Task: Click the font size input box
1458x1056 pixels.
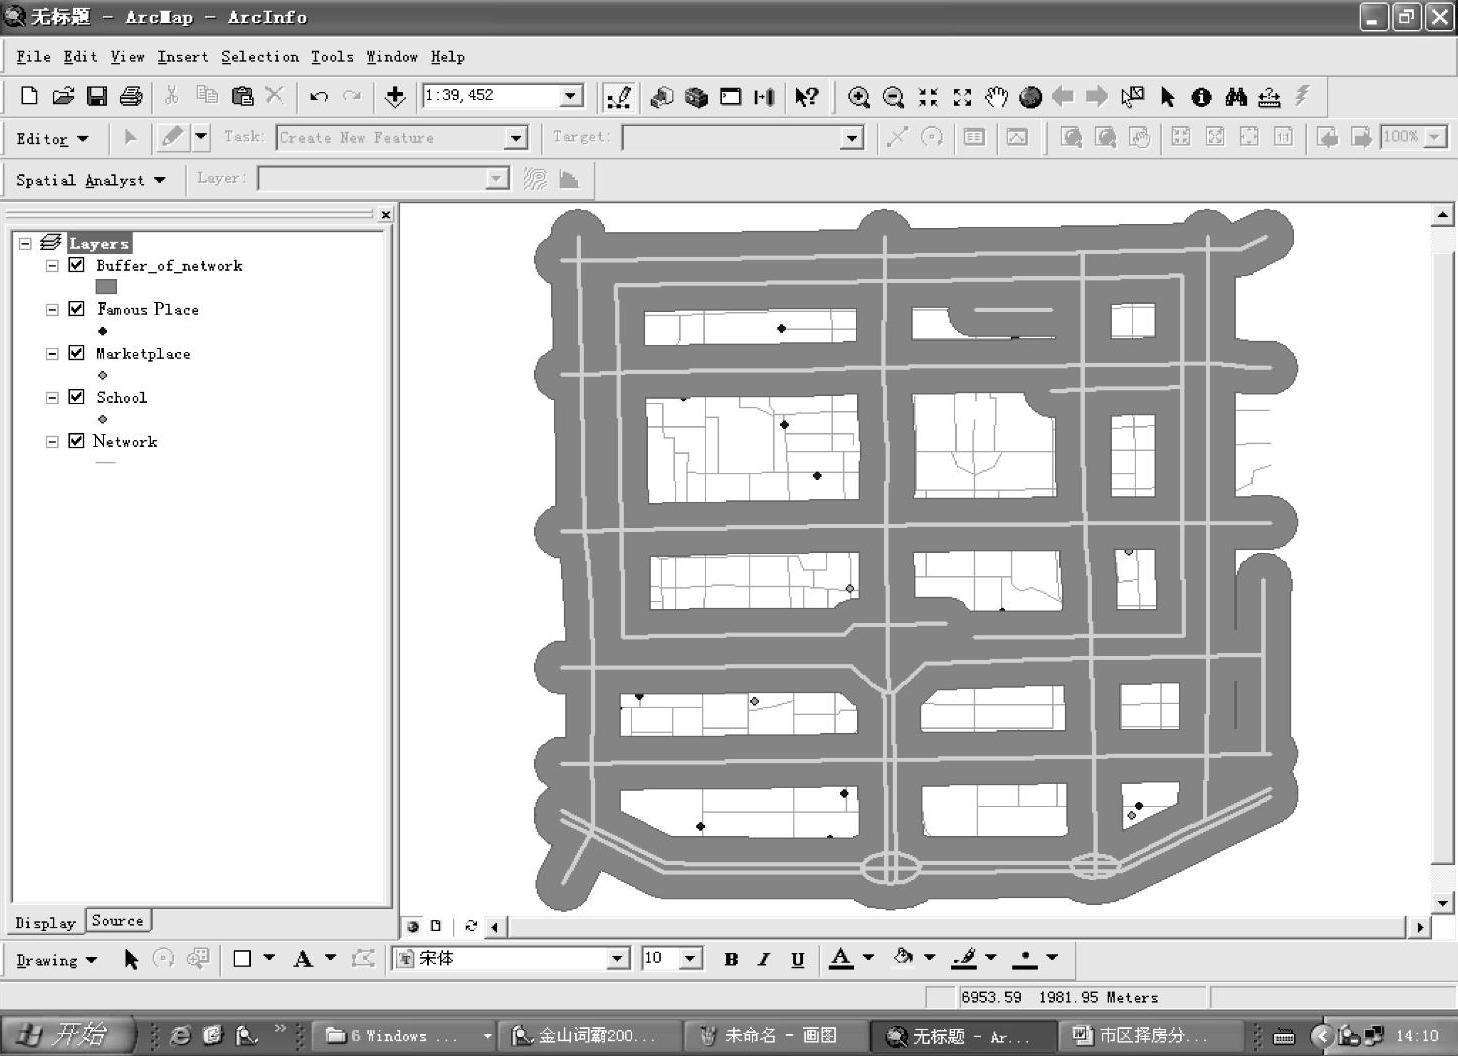Action: point(660,958)
